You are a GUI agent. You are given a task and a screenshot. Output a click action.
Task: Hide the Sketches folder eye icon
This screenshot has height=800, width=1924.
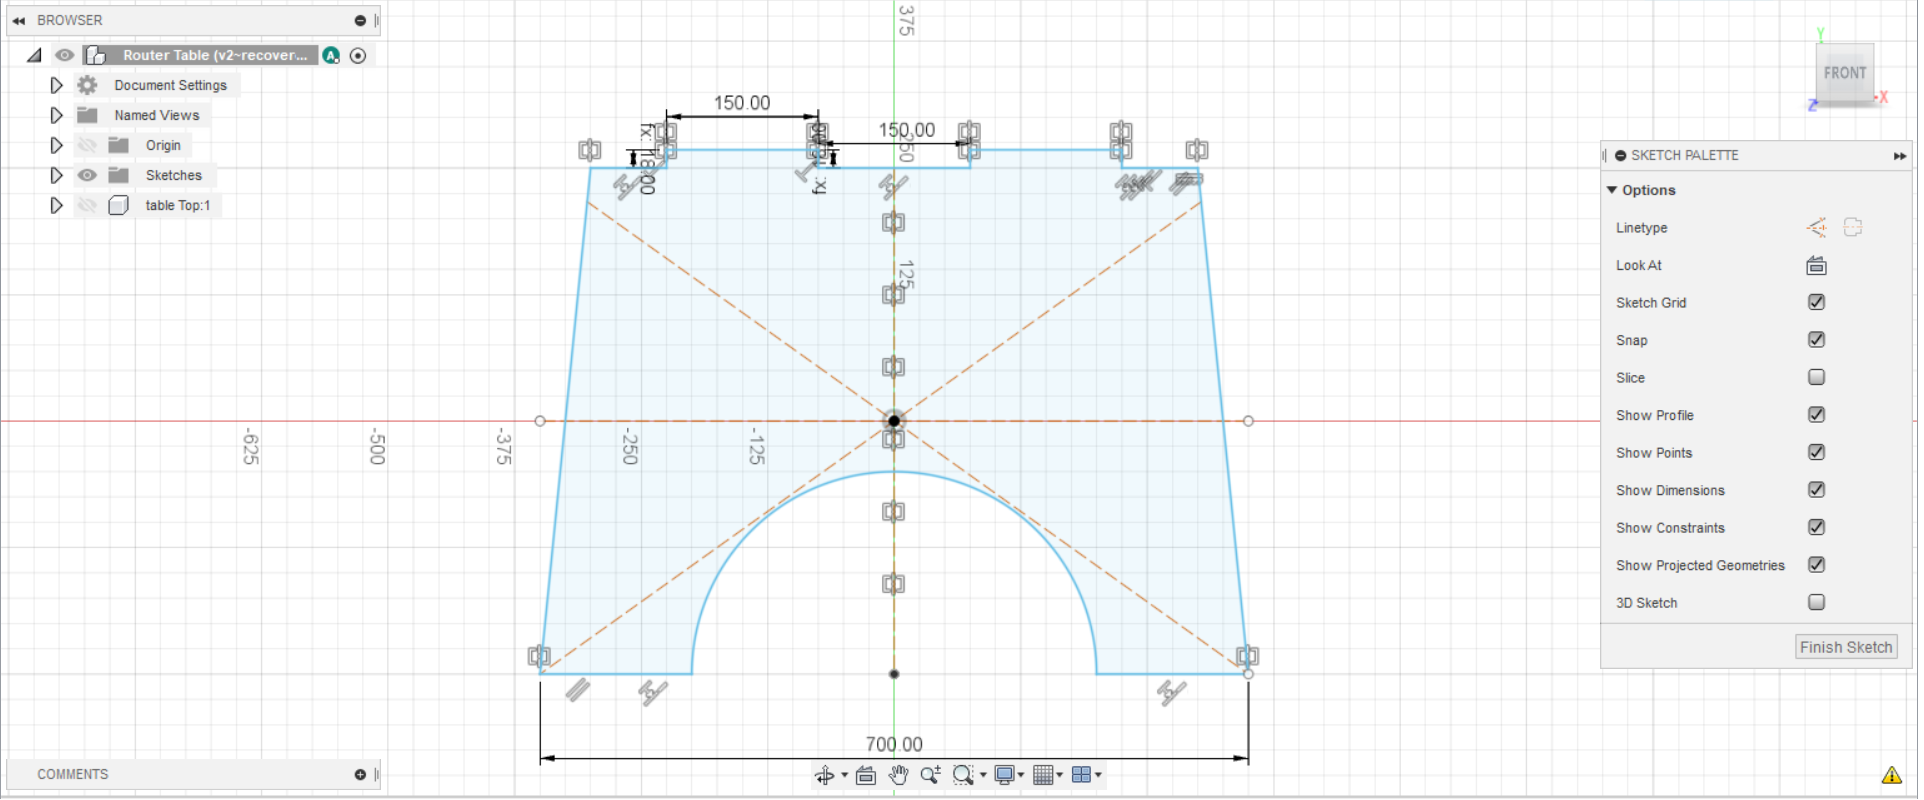coord(88,176)
